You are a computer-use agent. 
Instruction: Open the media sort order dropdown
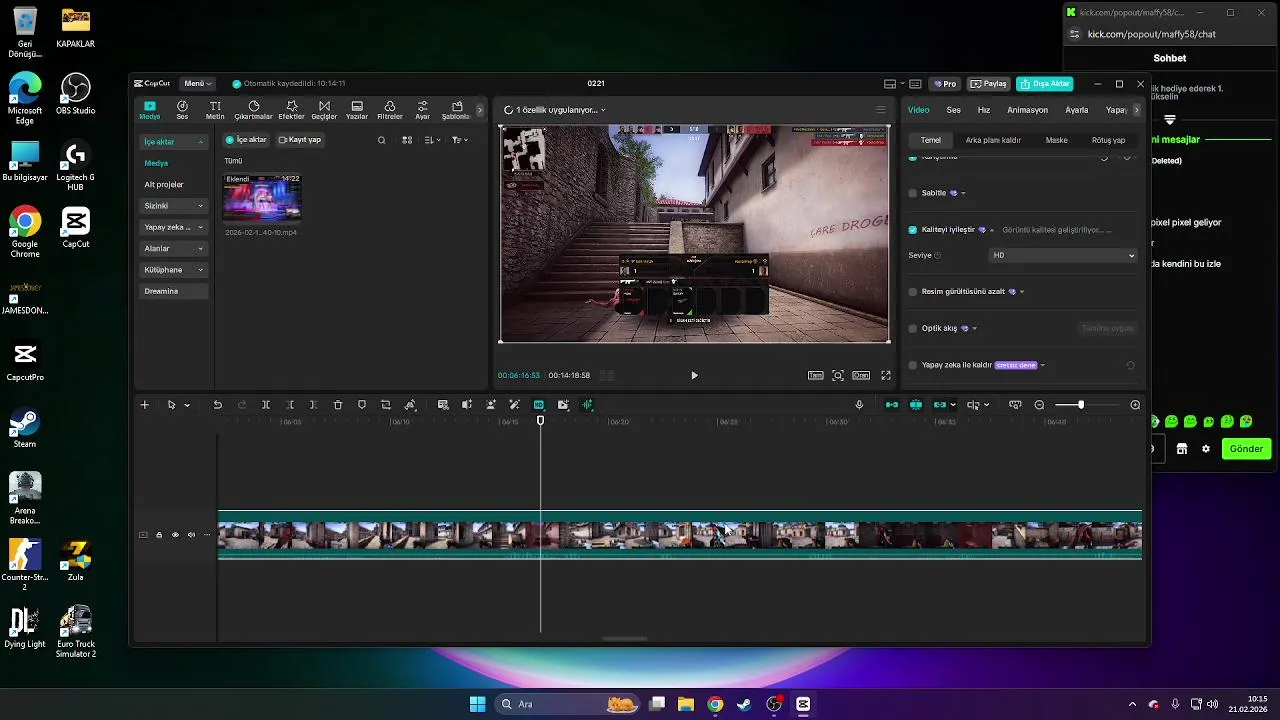pyautogui.click(x=433, y=140)
